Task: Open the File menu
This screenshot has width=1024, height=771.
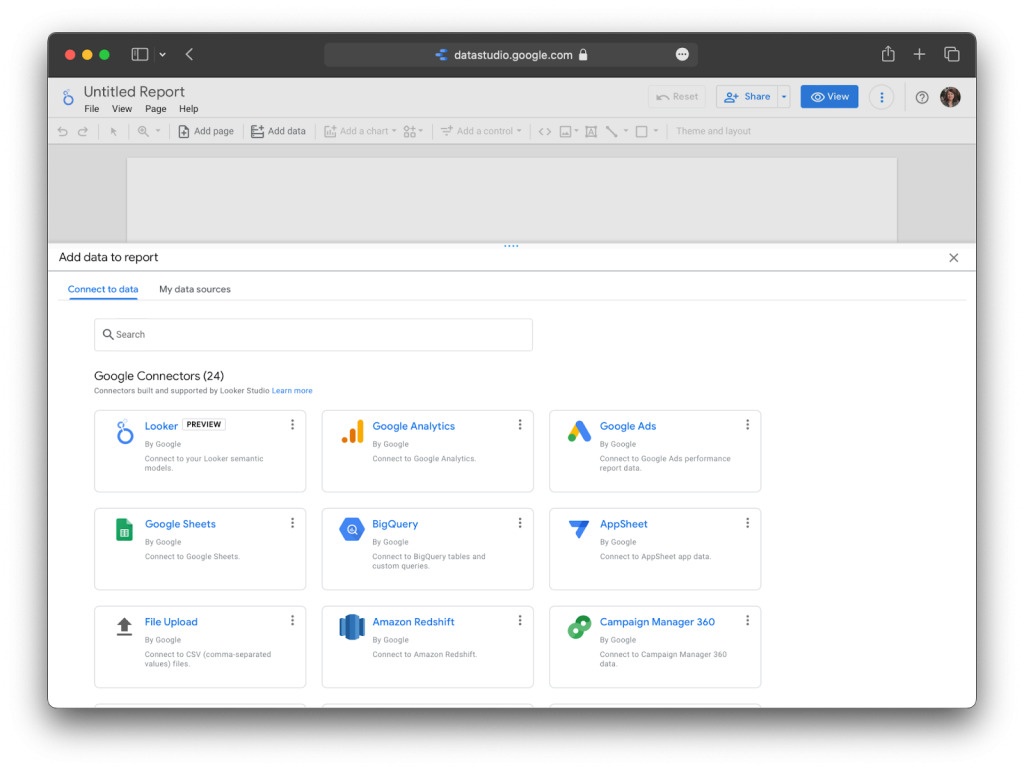Action: click(x=91, y=109)
